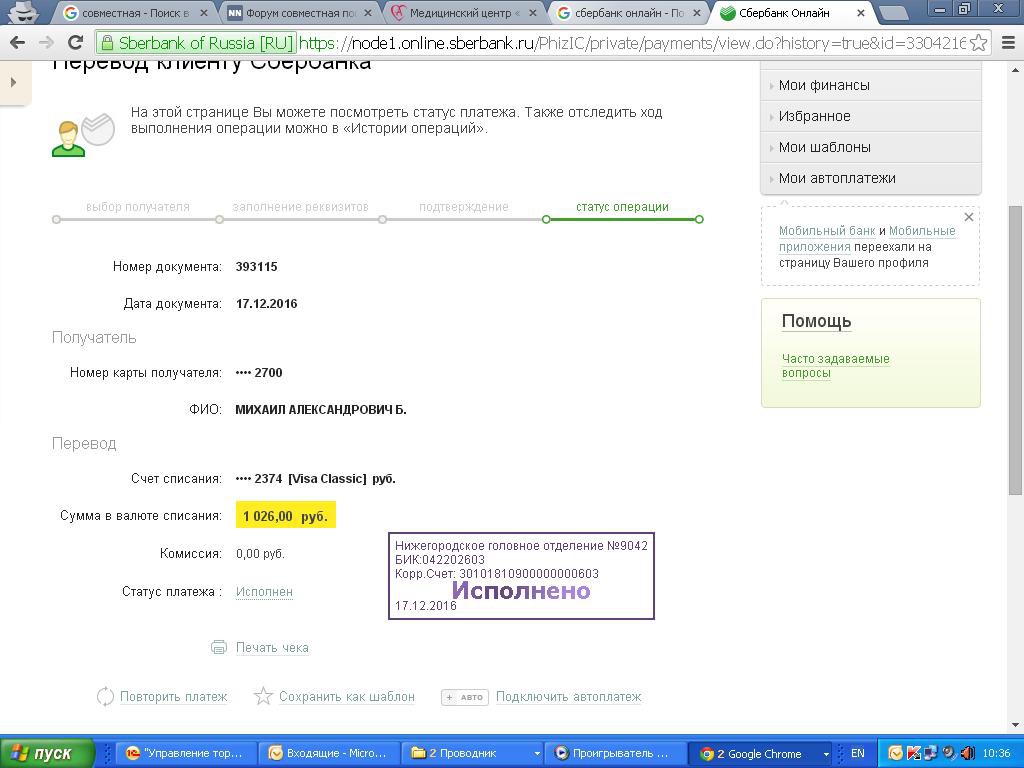This screenshot has width=1024, height=768.
Task: Bookmark page with the star icon
Action: pyautogui.click(x=978, y=43)
